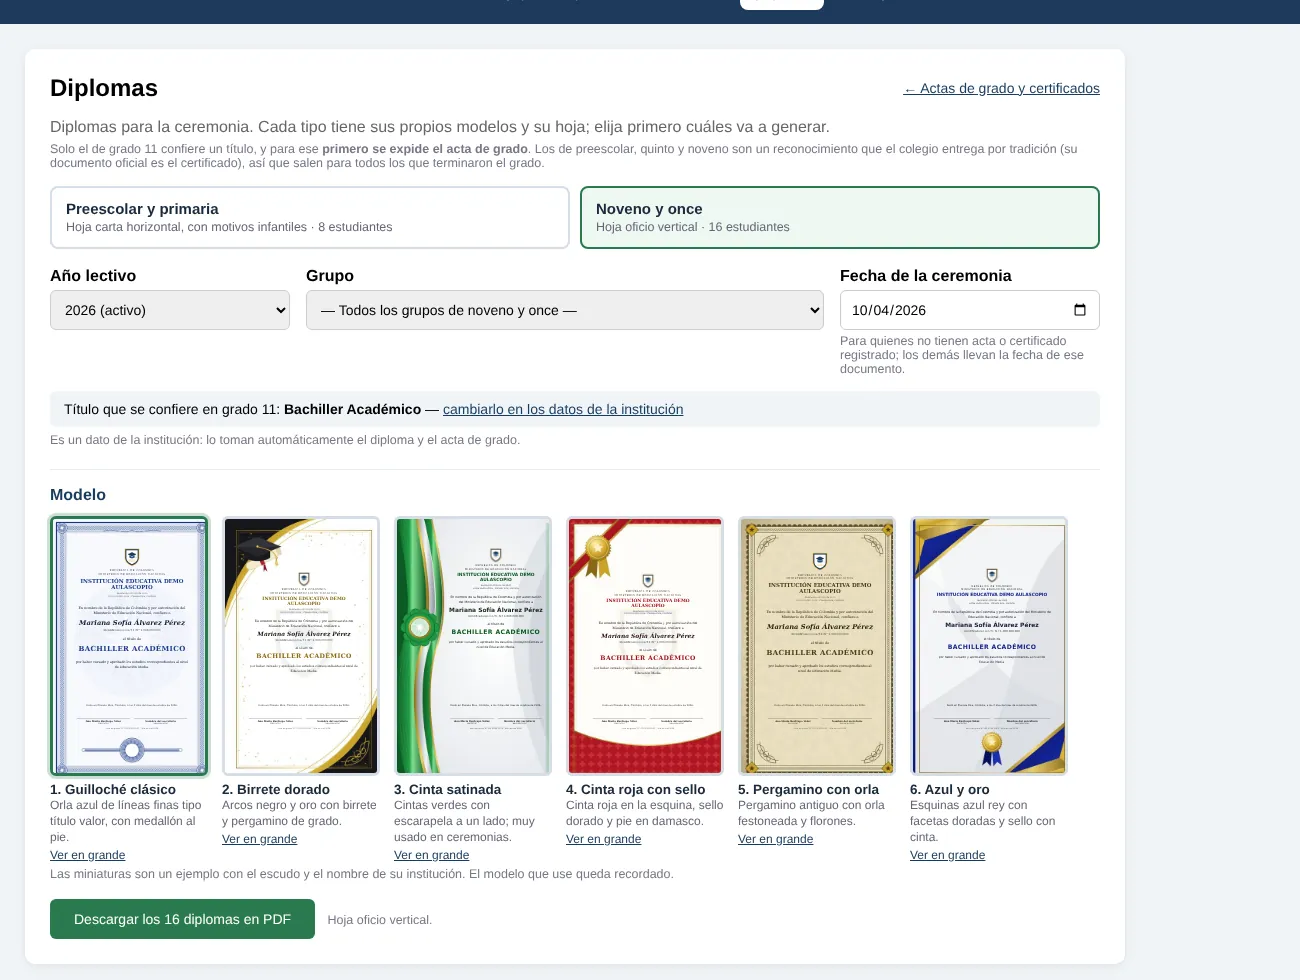The image size is (1300, 980).
Task: View Birrete dorado in large size
Action: [x=260, y=839]
